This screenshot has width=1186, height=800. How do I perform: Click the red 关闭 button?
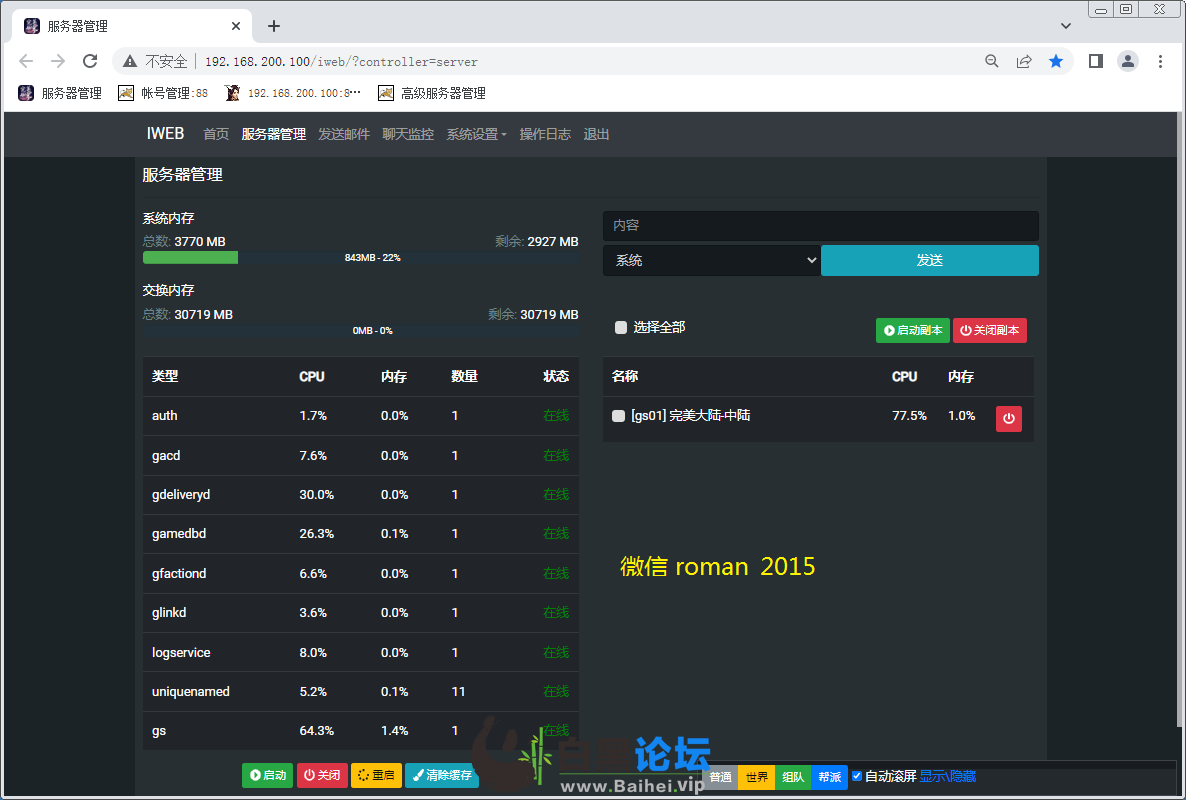point(322,775)
